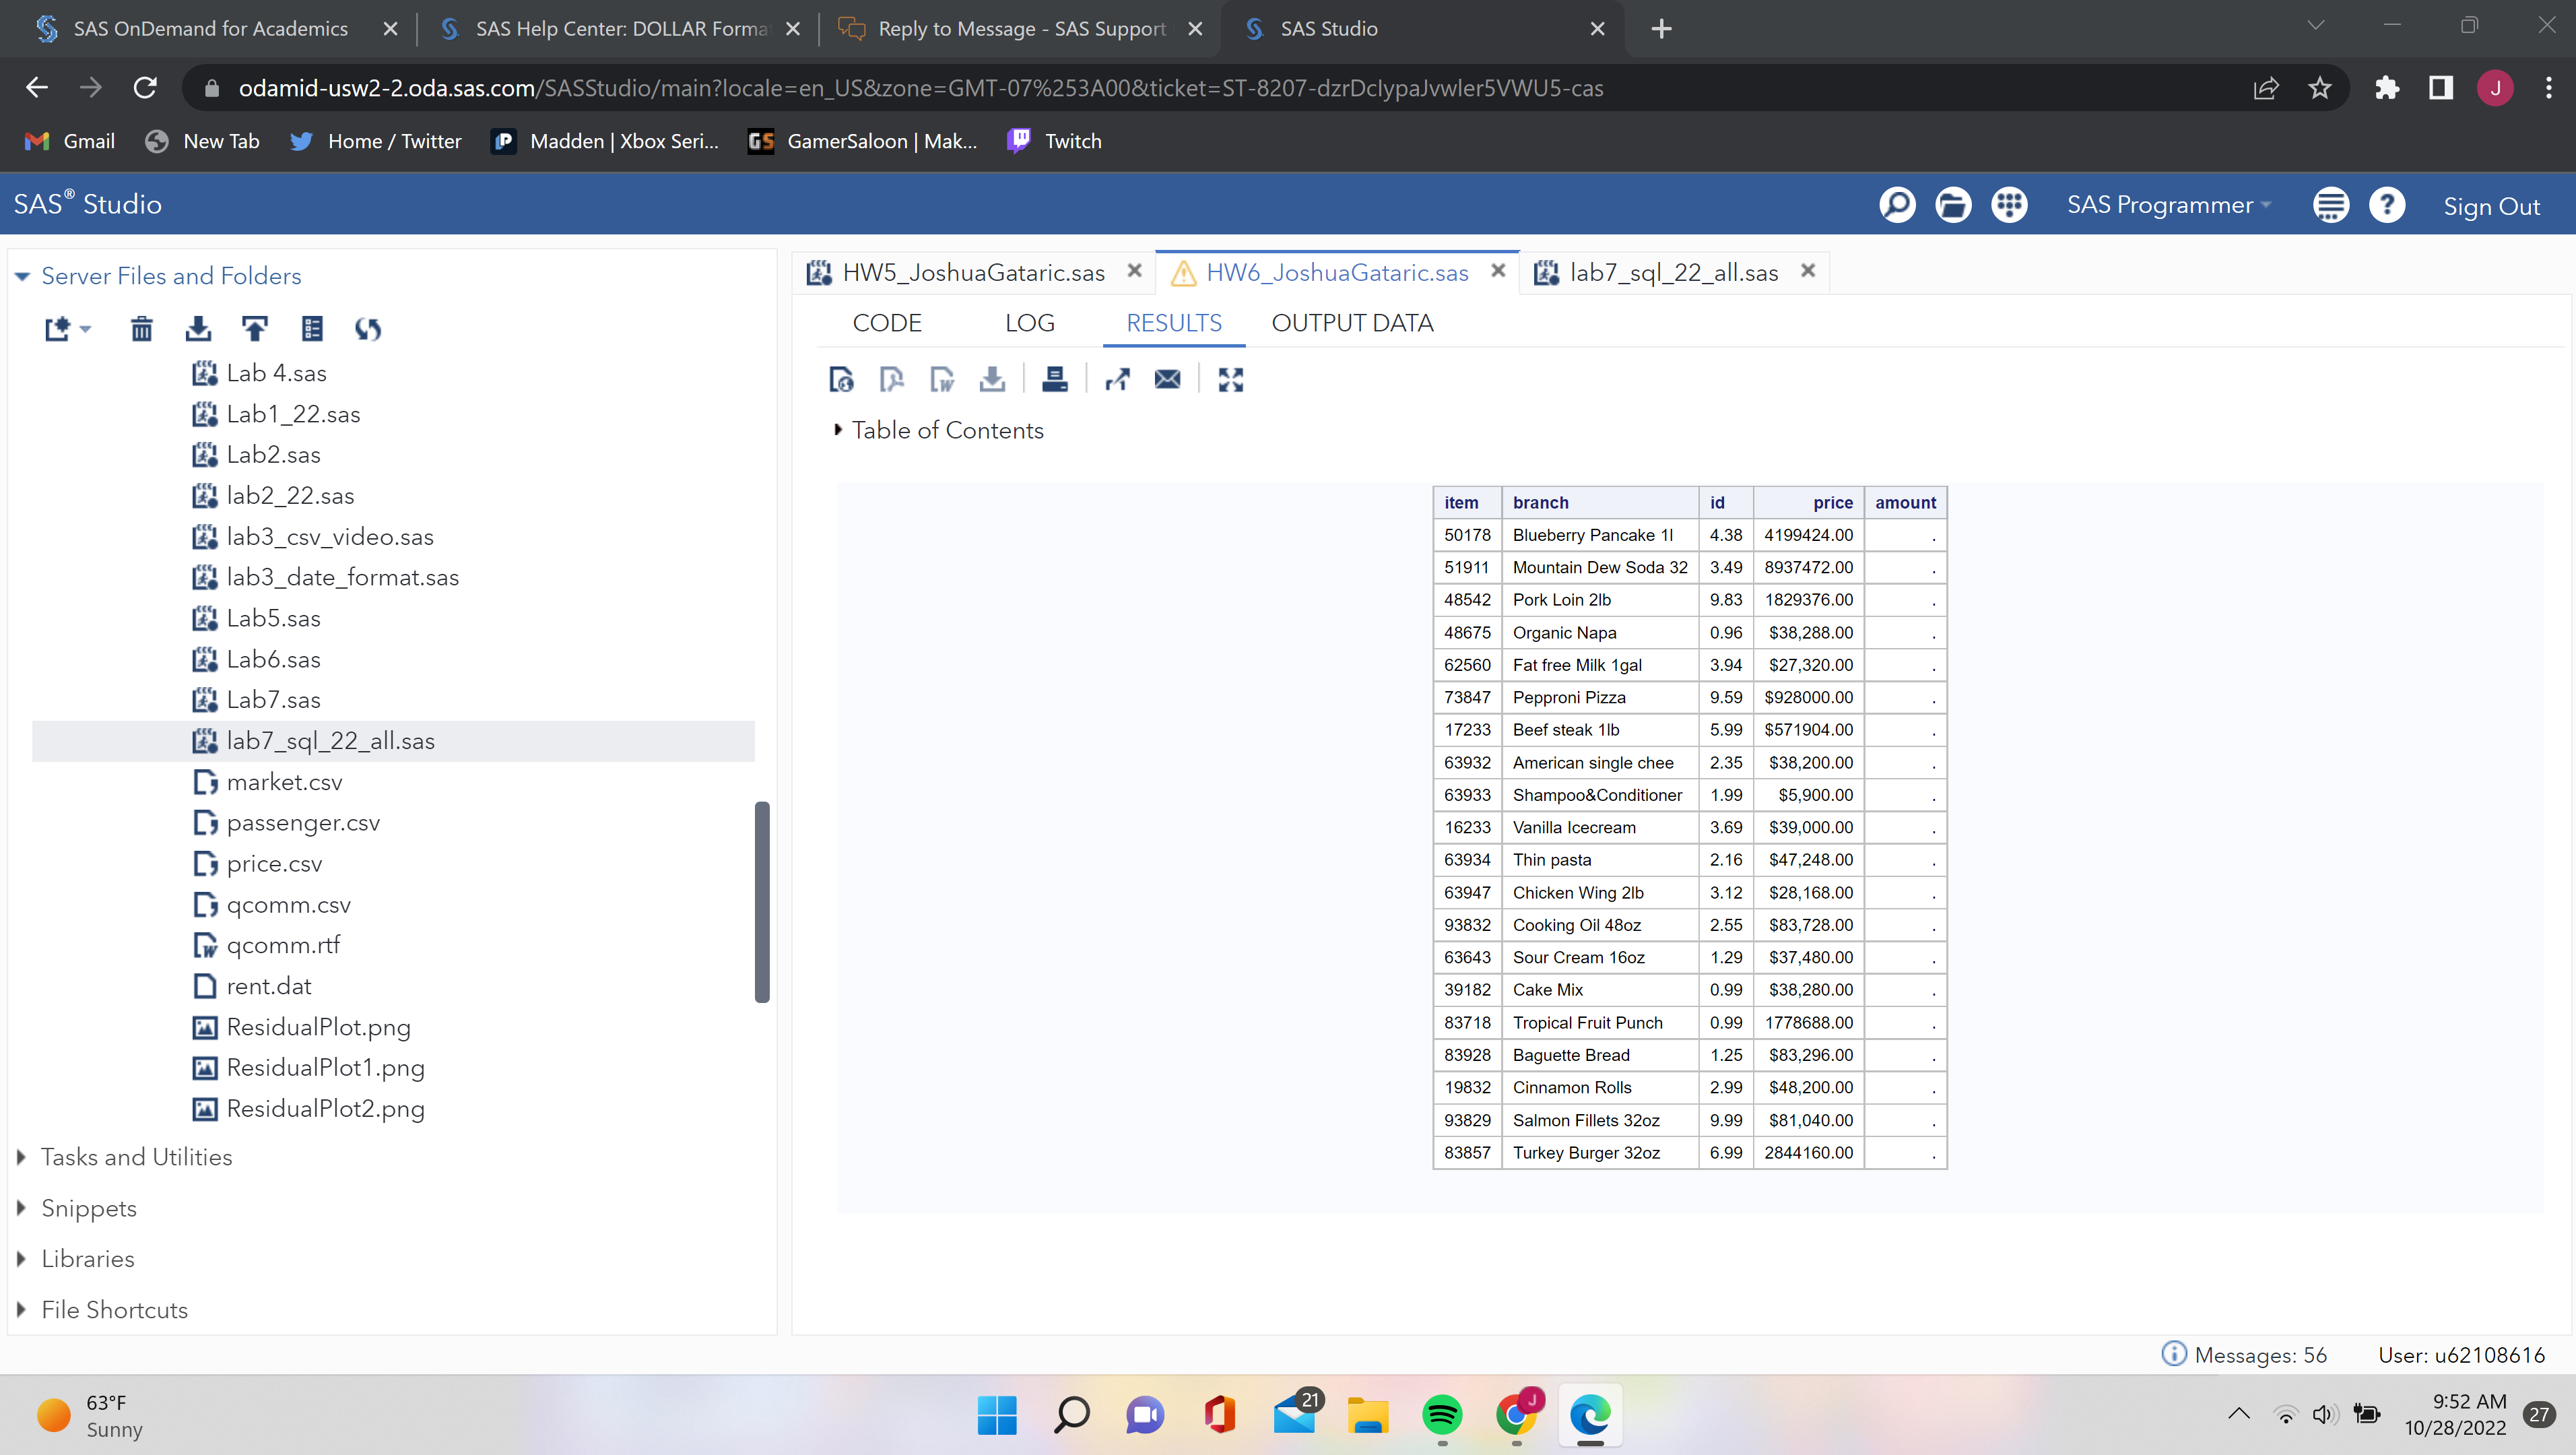This screenshot has width=2576, height=1455.
Task: Click the refresh icon in Server Files toolbar
Action: pos(367,329)
